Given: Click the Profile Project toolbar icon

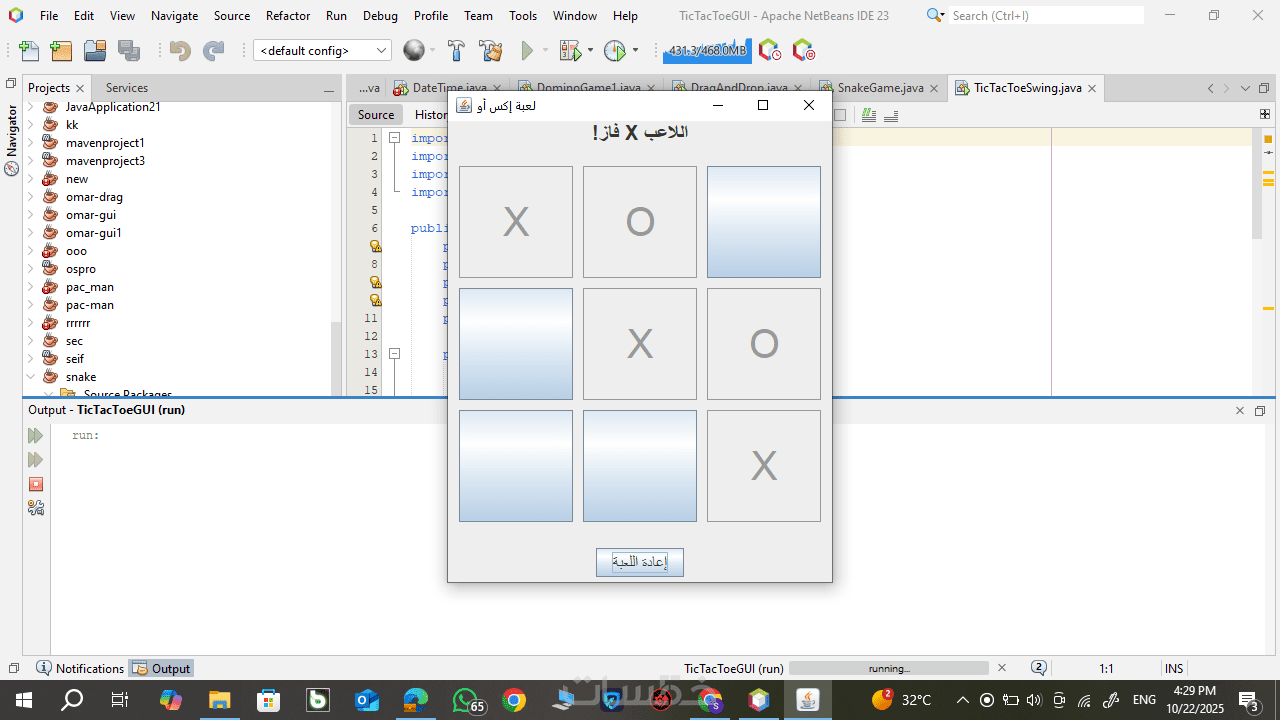Looking at the screenshot, I should pyautogui.click(x=615, y=51).
